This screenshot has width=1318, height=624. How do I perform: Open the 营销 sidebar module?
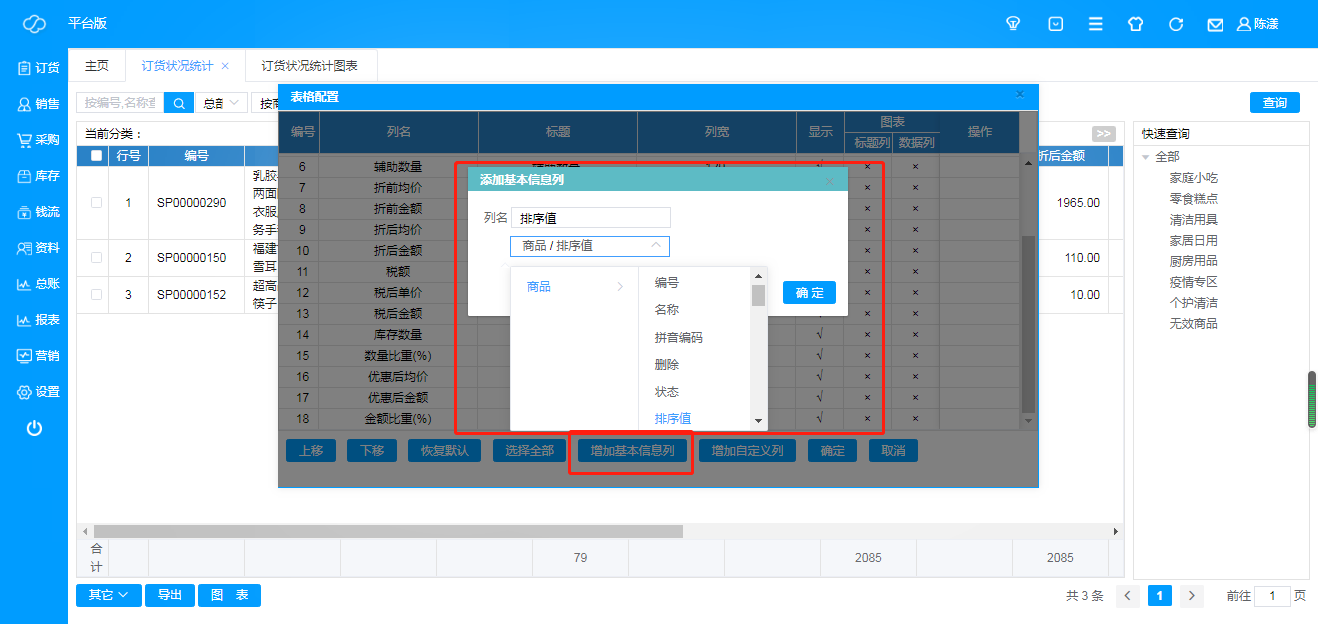[38, 356]
